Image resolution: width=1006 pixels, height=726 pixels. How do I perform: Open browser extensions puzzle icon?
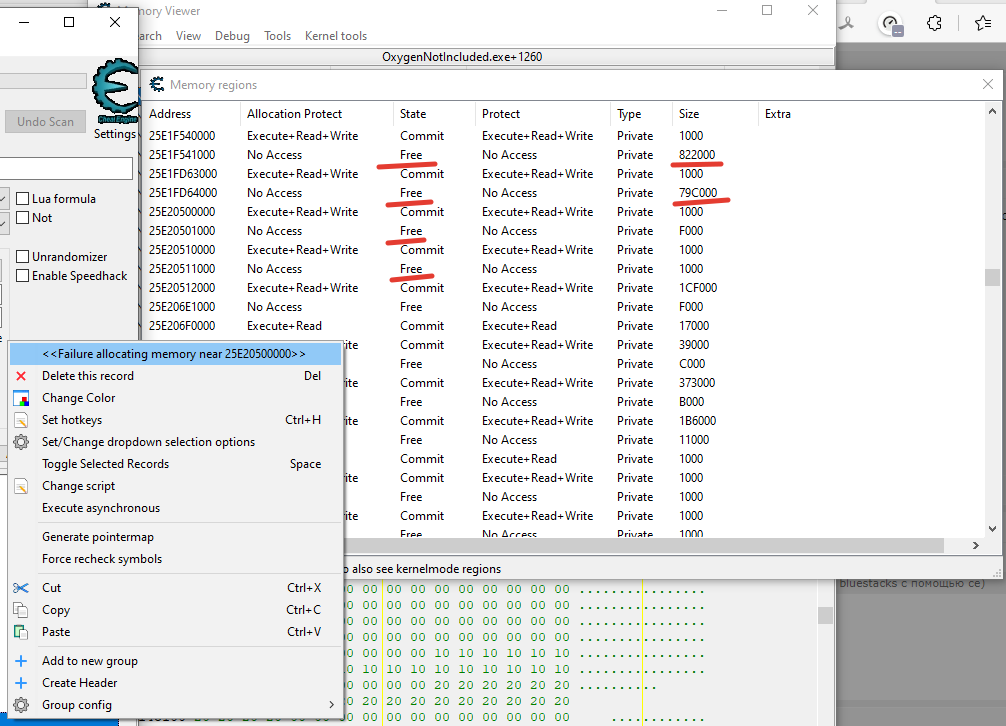pyautogui.click(x=934, y=24)
